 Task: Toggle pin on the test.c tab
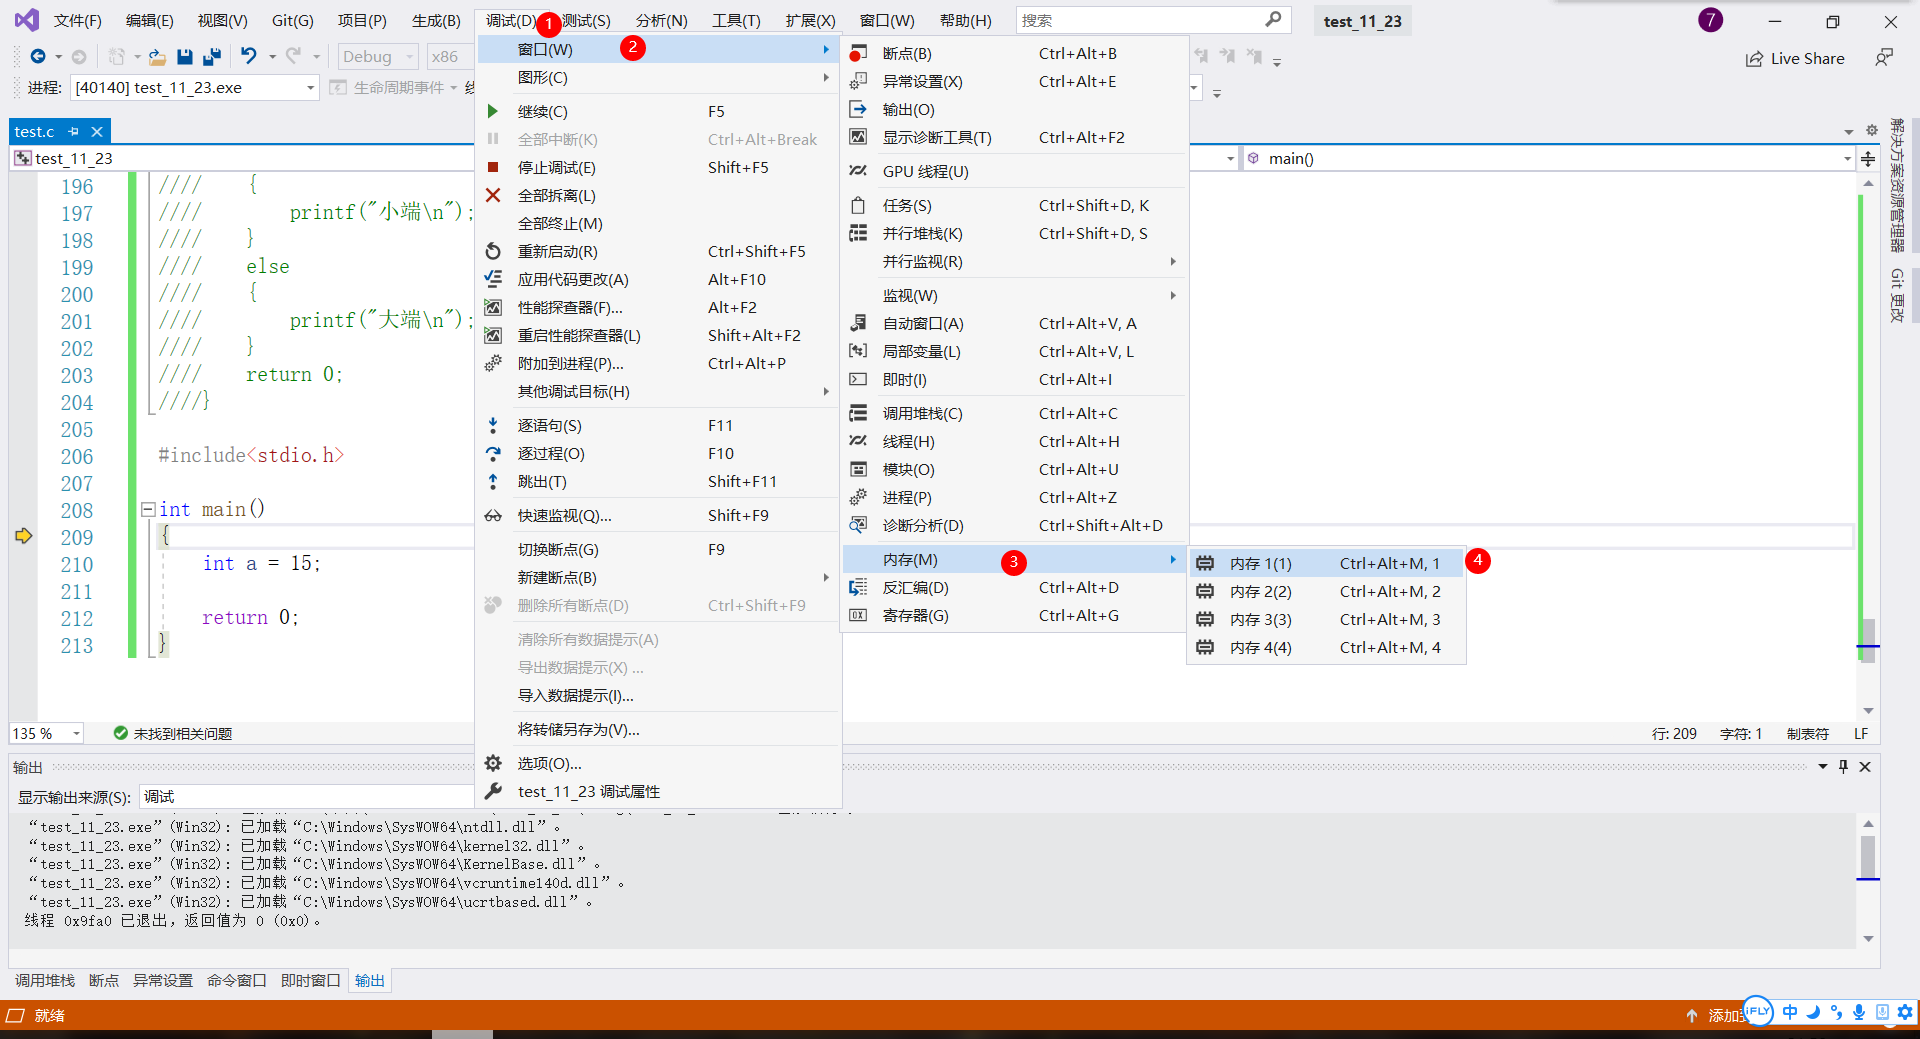pyautogui.click(x=74, y=131)
